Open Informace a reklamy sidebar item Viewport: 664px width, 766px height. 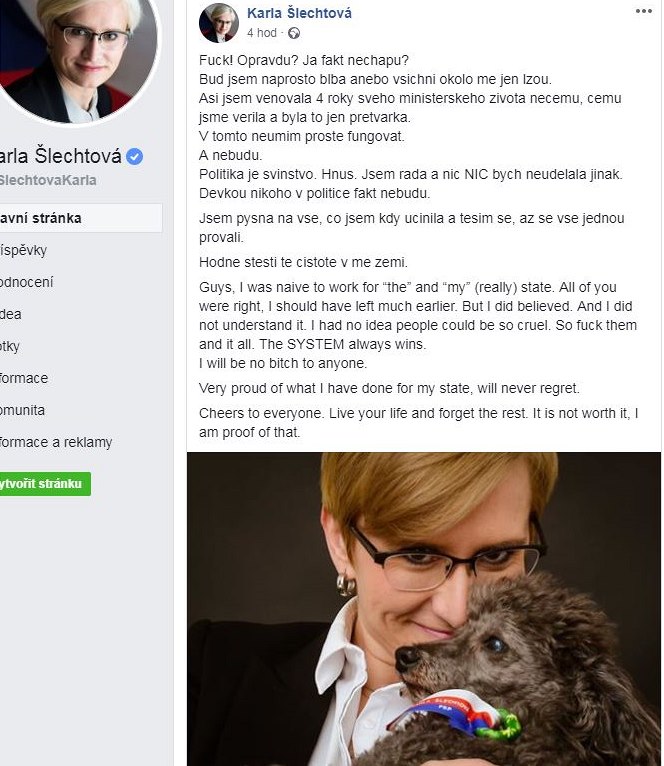tap(56, 442)
